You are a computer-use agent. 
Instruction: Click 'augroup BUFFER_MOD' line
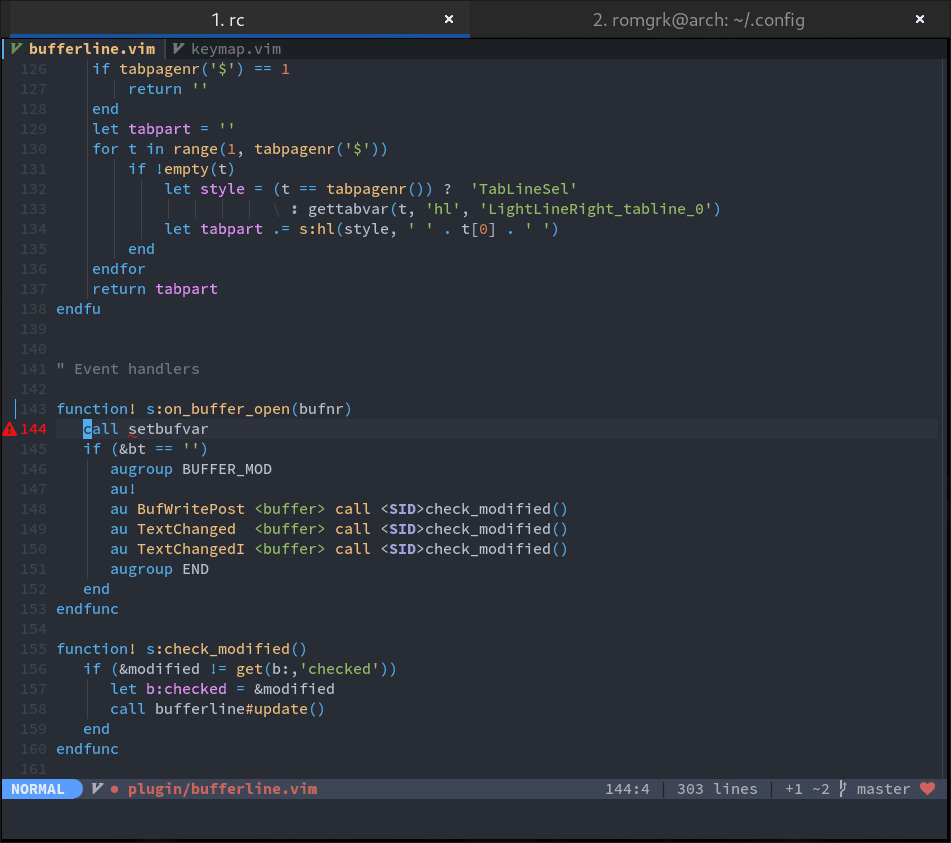[191, 469]
